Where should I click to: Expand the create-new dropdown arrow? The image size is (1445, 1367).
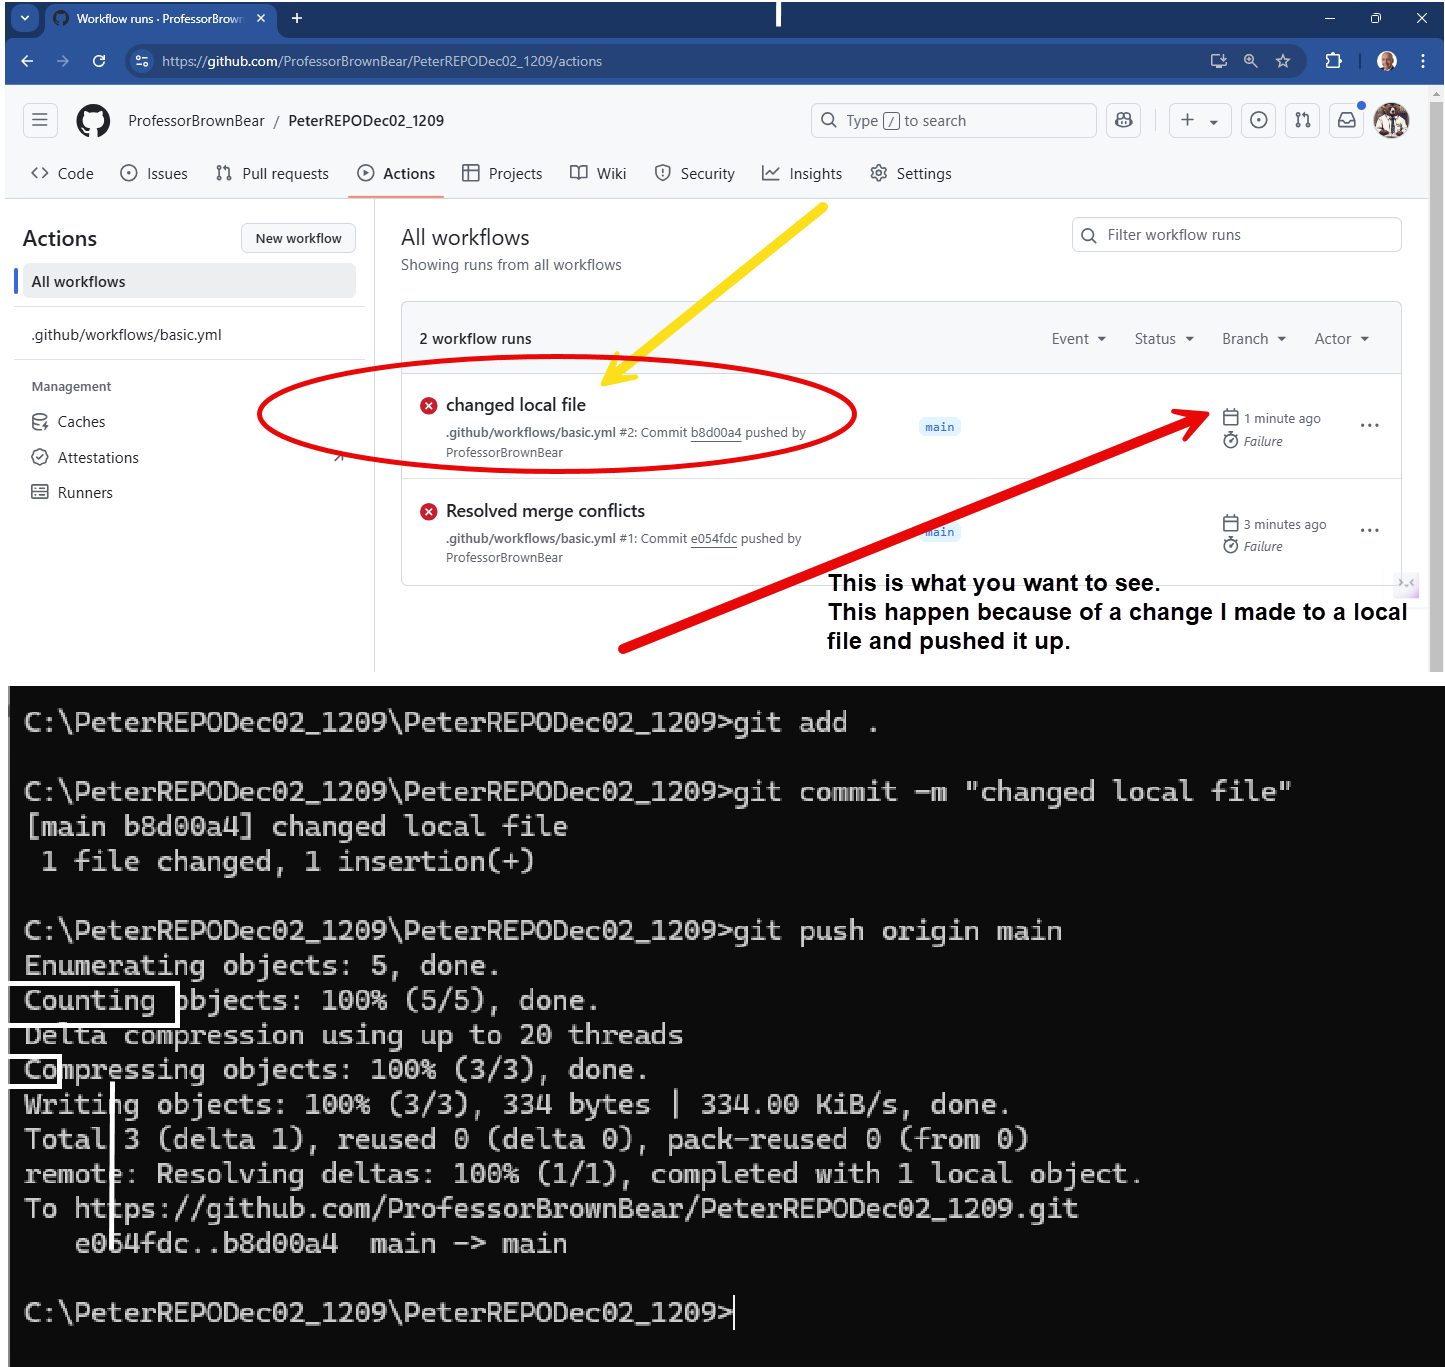(1214, 122)
